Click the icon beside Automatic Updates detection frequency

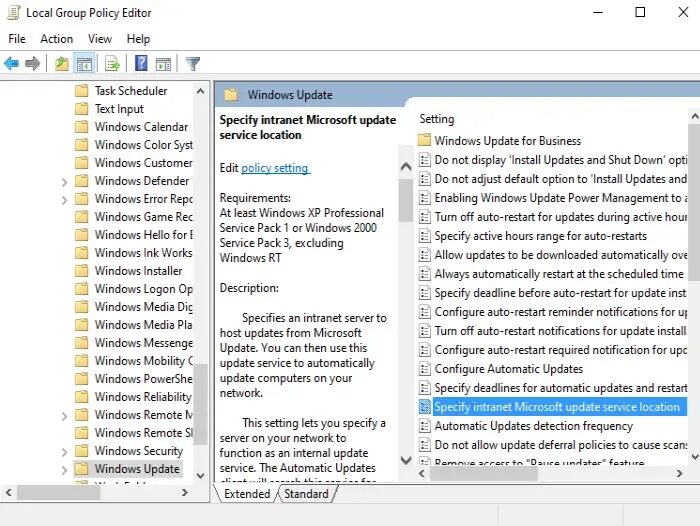425,426
